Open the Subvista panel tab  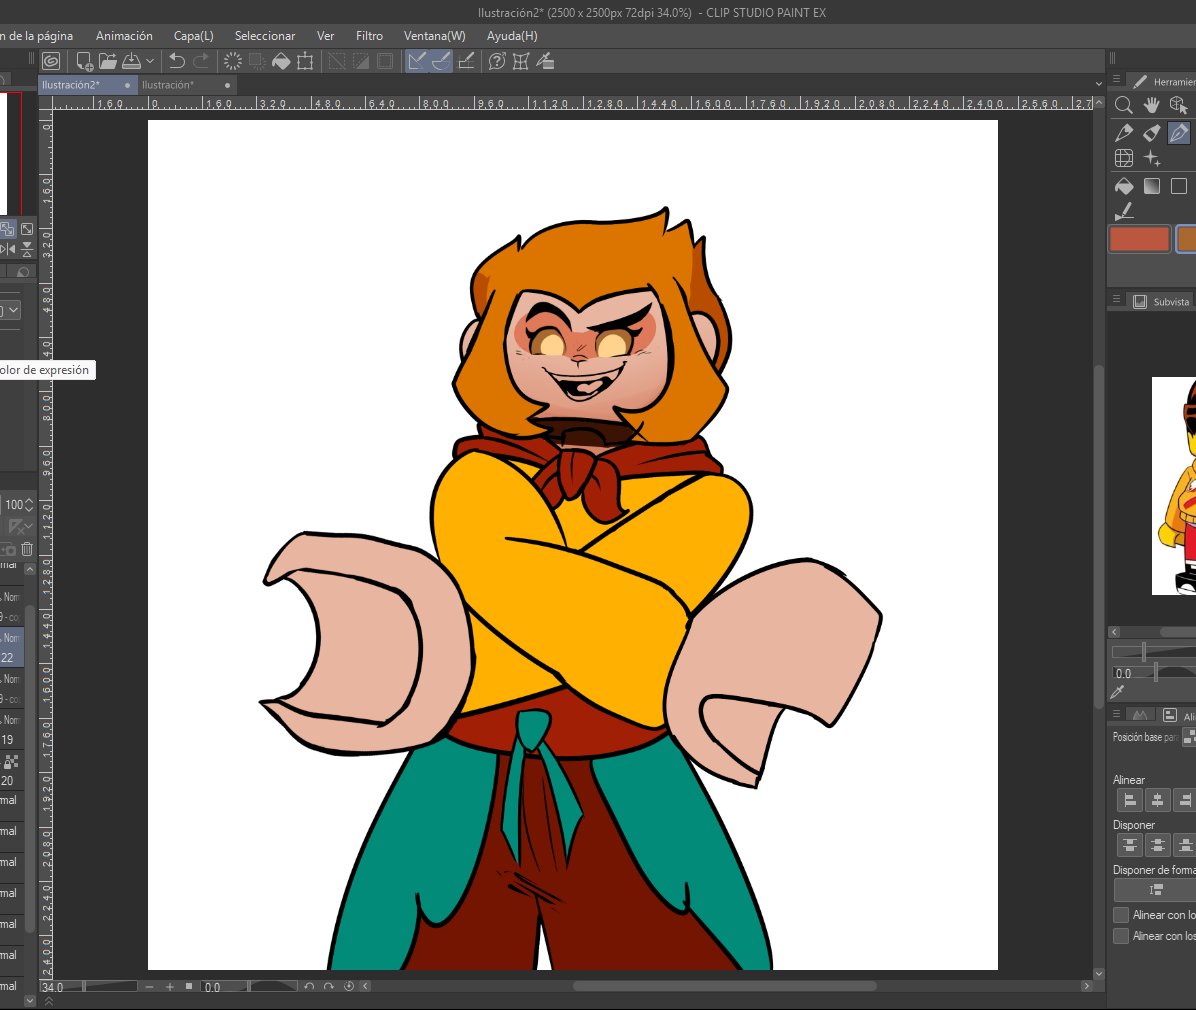click(1161, 301)
